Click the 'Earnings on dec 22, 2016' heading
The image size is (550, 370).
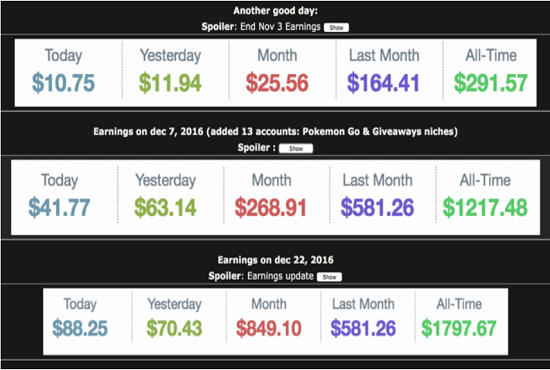(275, 260)
